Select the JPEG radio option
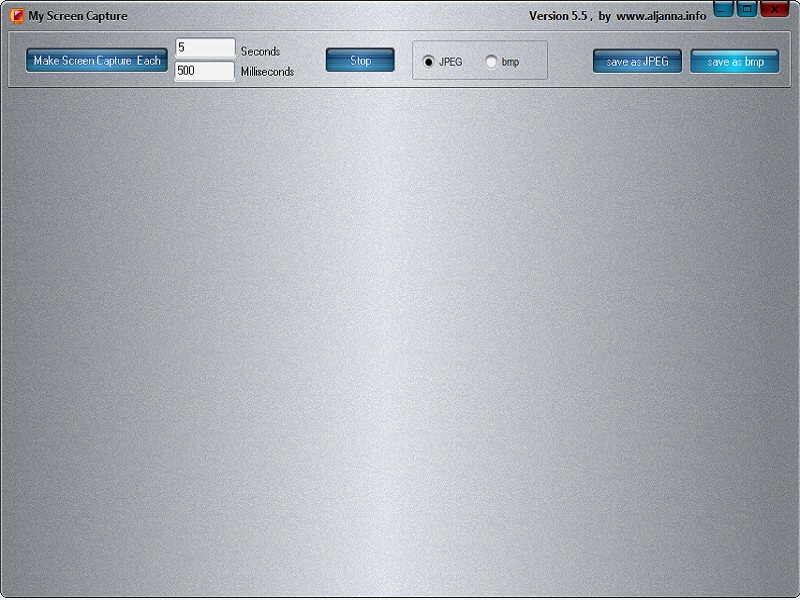The height and width of the screenshot is (600, 800). click(442, 62)
